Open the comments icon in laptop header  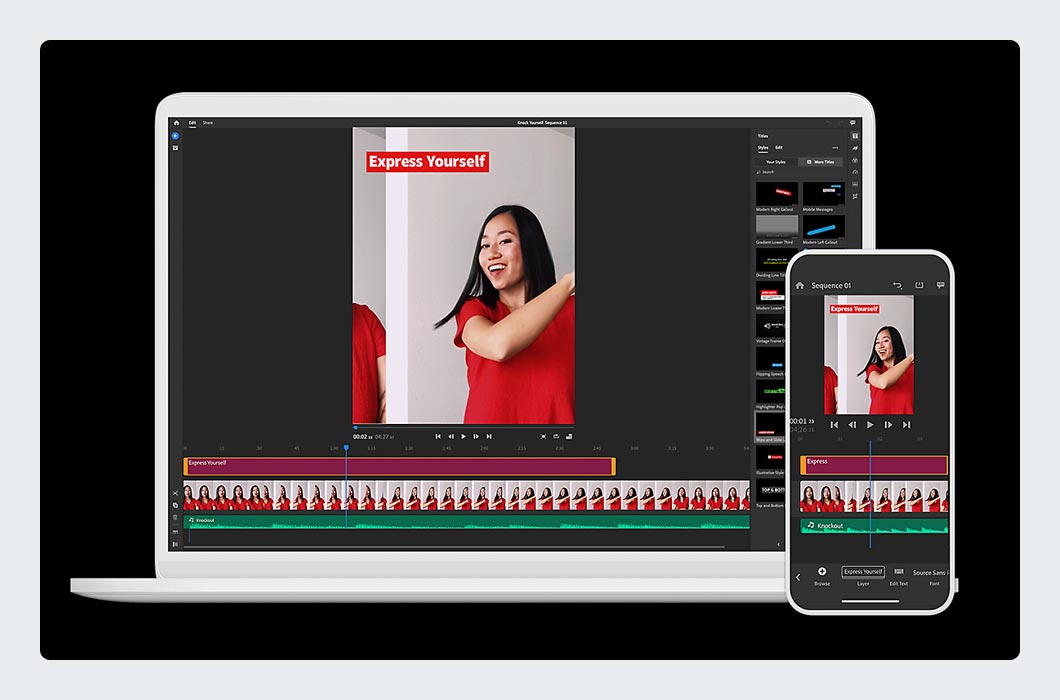pos(853,123)
